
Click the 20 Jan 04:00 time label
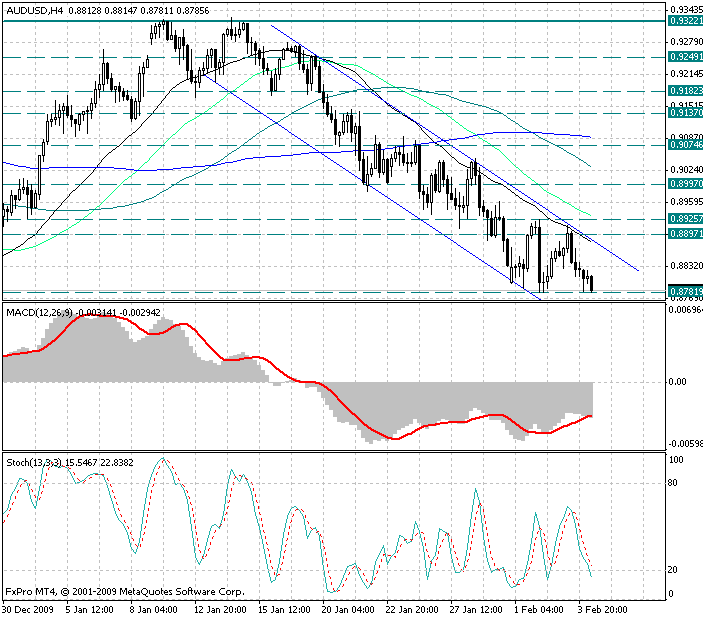348,610
